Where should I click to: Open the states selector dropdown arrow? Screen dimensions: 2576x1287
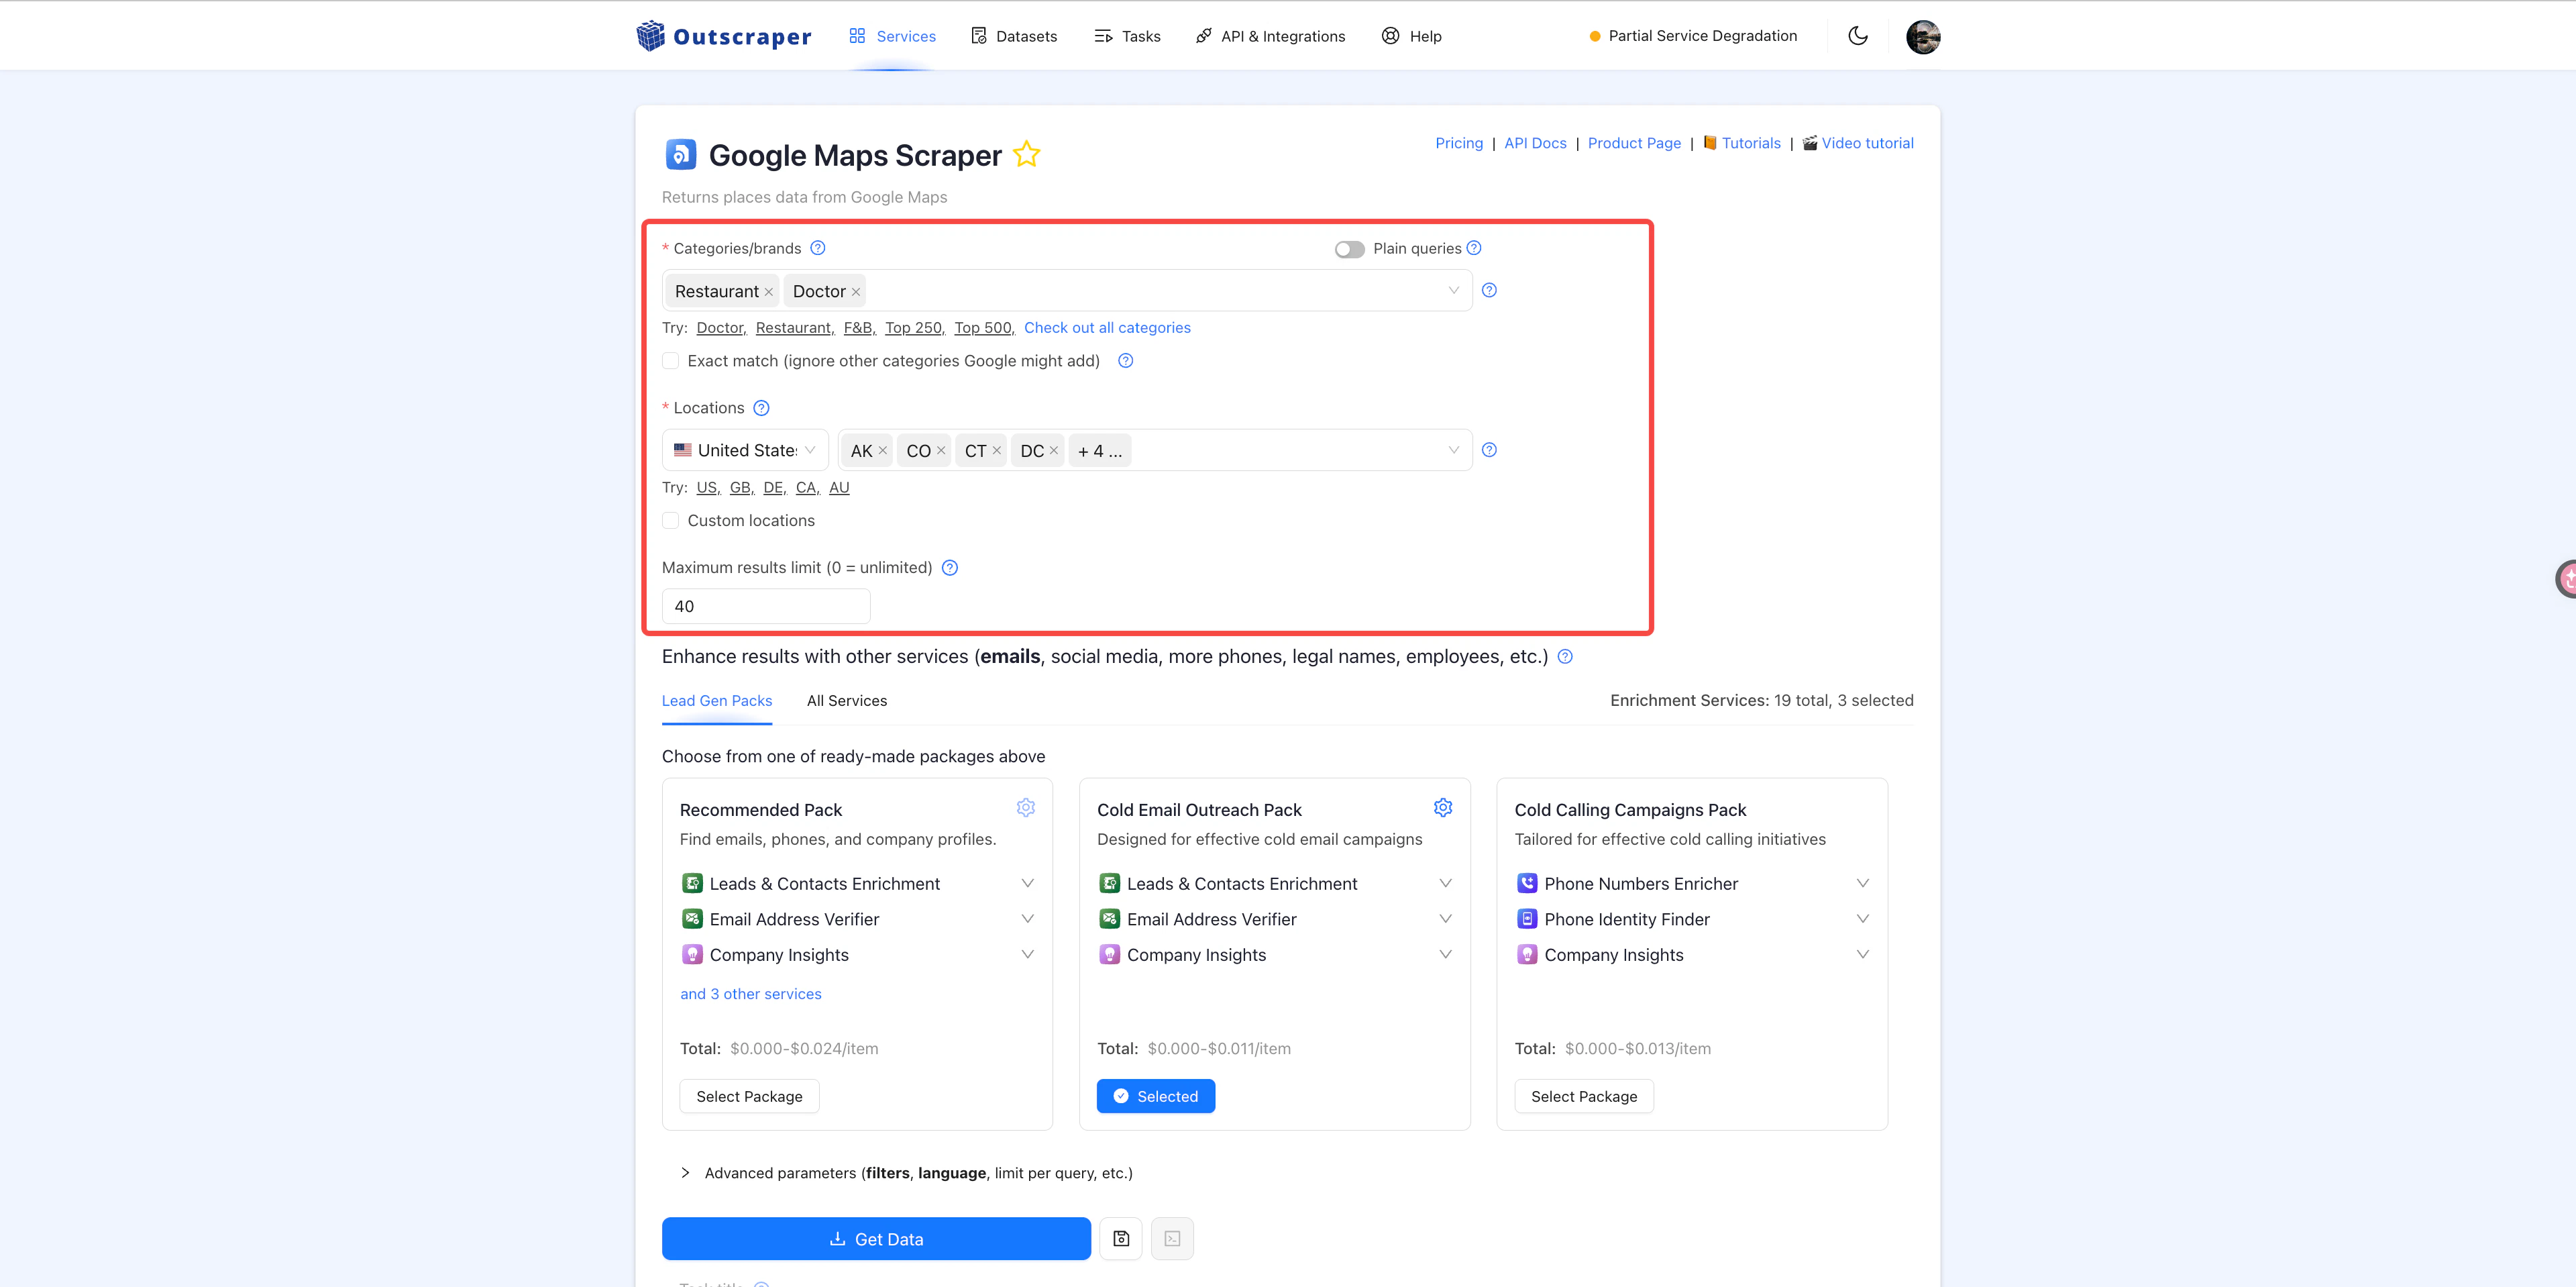(x=1453, y=451)
